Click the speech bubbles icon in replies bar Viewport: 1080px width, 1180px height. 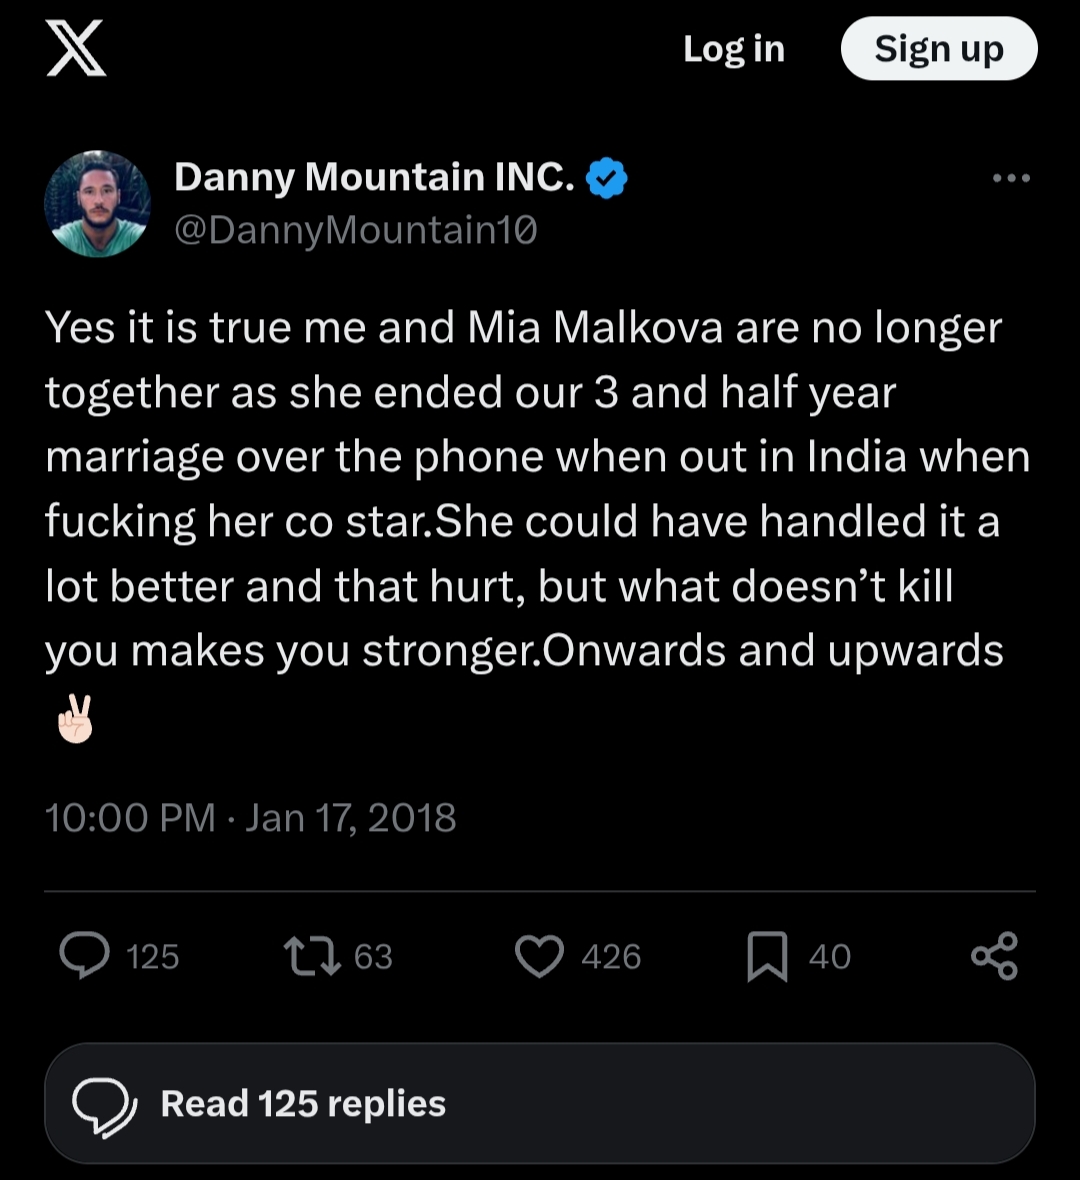(x=105, y=1105)
